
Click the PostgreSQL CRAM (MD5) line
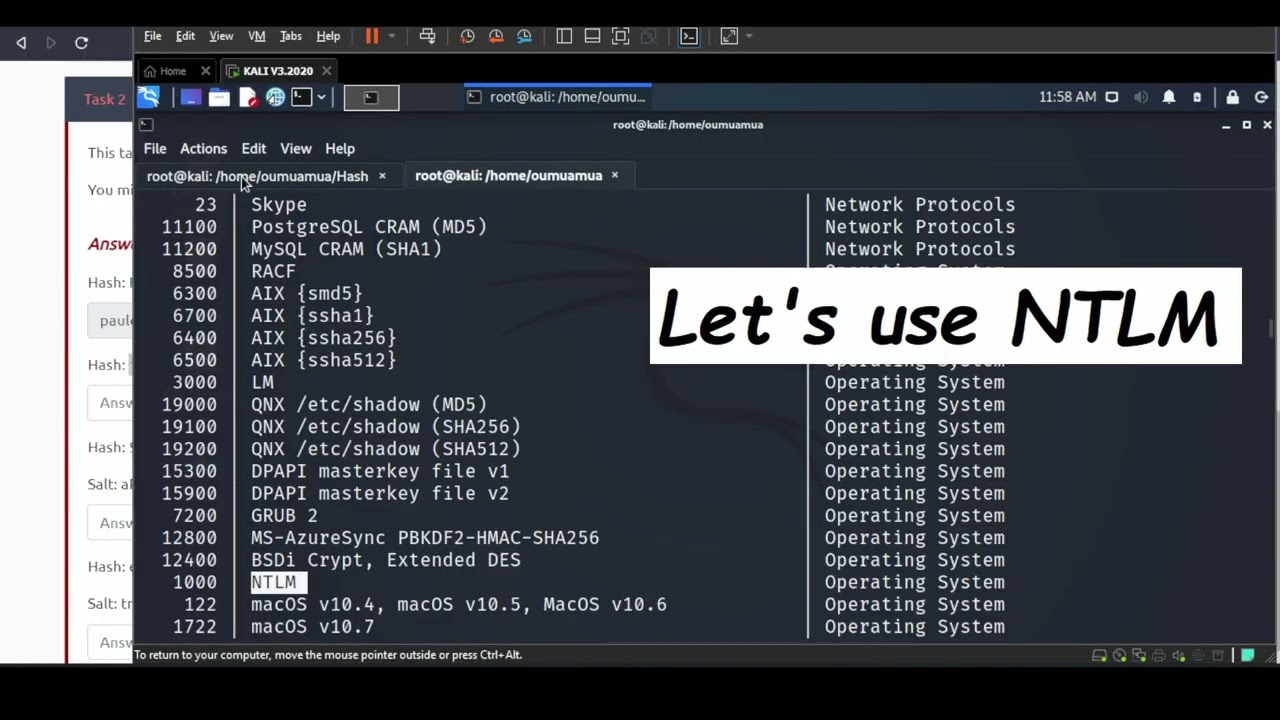tap(368, 227)
